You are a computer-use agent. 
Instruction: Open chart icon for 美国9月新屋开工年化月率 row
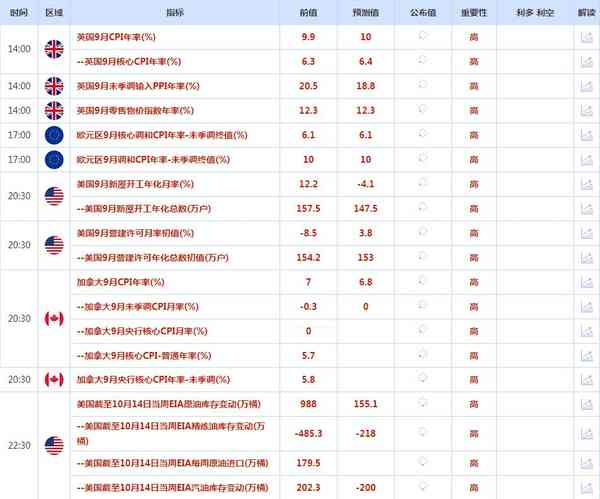pos(586,184)
